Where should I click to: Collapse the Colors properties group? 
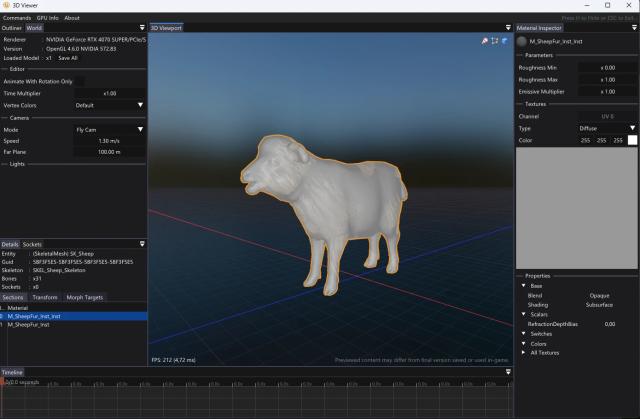(524, 344)
